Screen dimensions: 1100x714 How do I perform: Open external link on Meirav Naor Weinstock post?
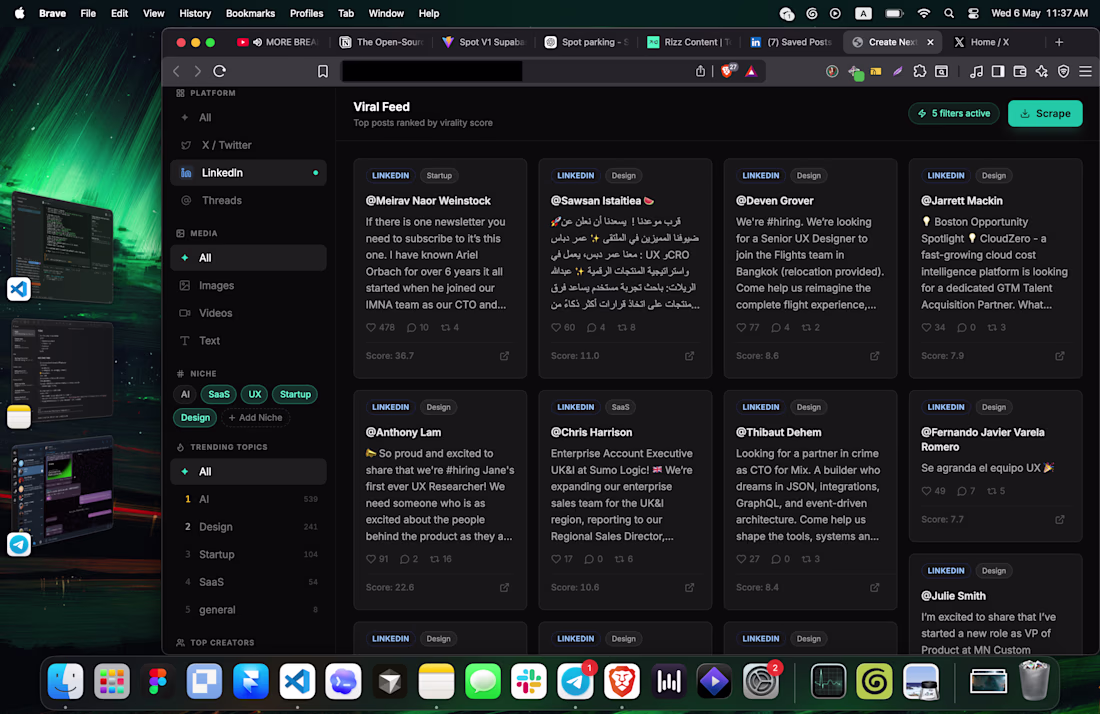(x=504, y=356)
